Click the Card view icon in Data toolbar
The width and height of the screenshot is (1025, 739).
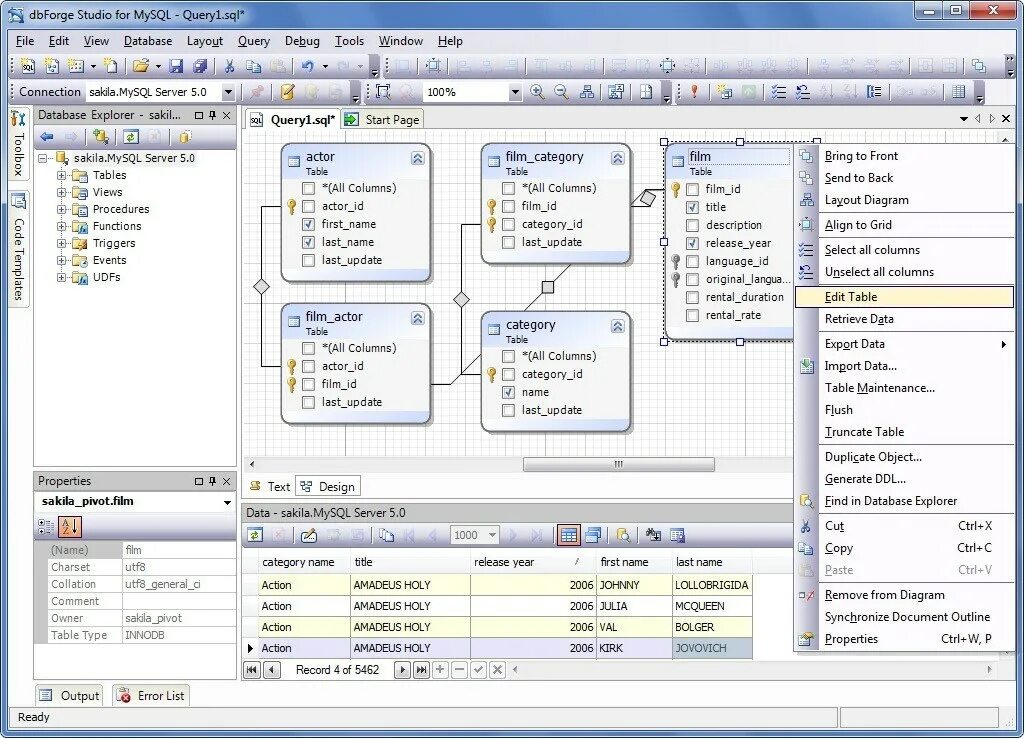(594, 536)
